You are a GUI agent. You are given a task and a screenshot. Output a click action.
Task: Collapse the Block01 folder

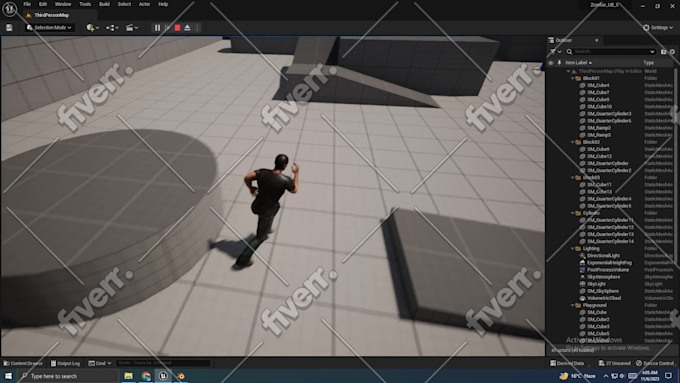tap(572, 79)
